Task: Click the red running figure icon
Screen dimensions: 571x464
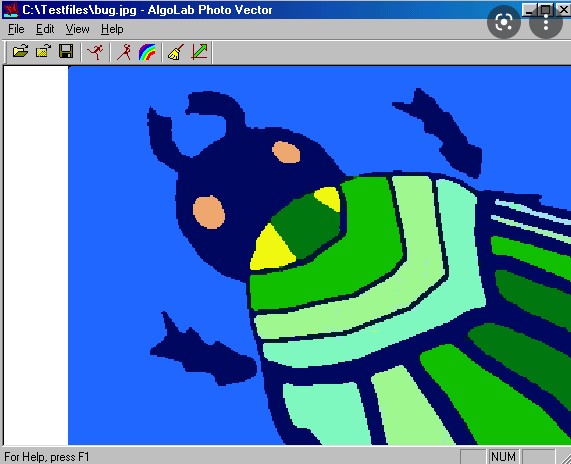Action: coord(95,52)
